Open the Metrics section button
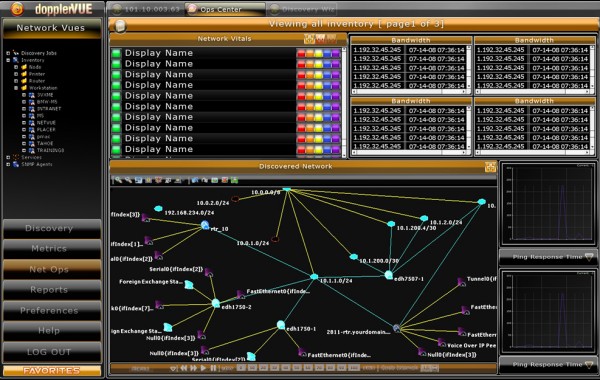Image resolution: width=600 pixels, height=380 pixels. point(52,249)
